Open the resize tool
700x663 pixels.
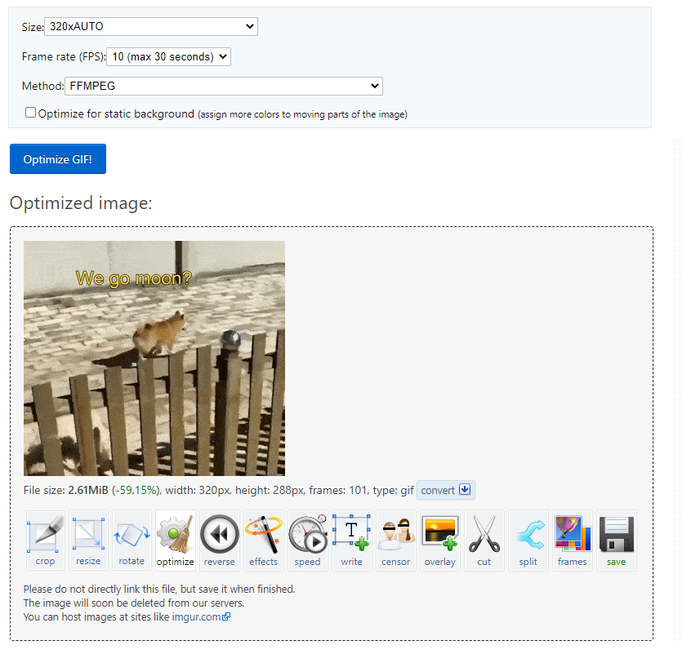[88, 540]
